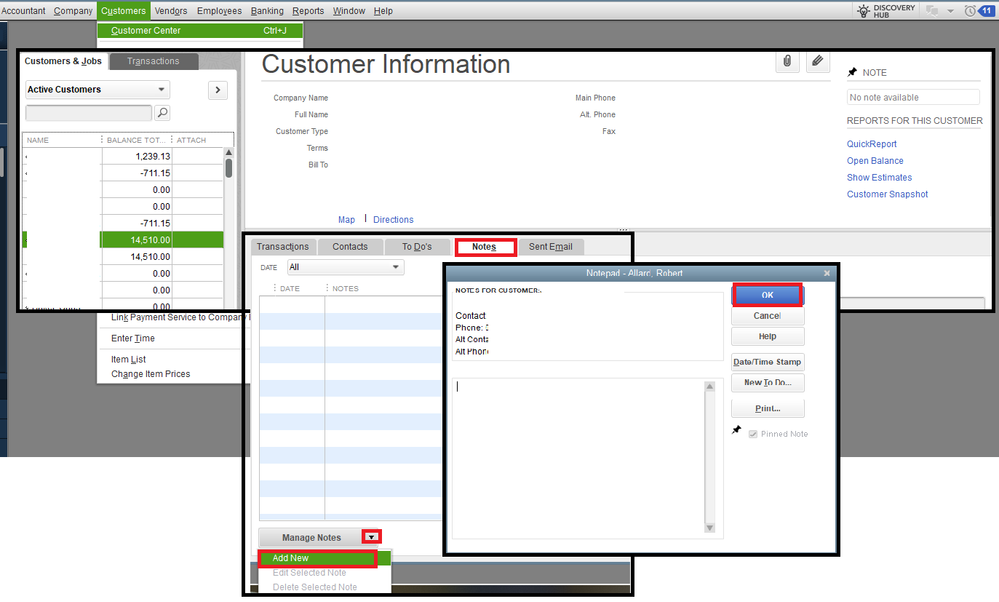The image size is (999, 602).
Task: Open the Open Balance report link
Action: coord(875,161)
